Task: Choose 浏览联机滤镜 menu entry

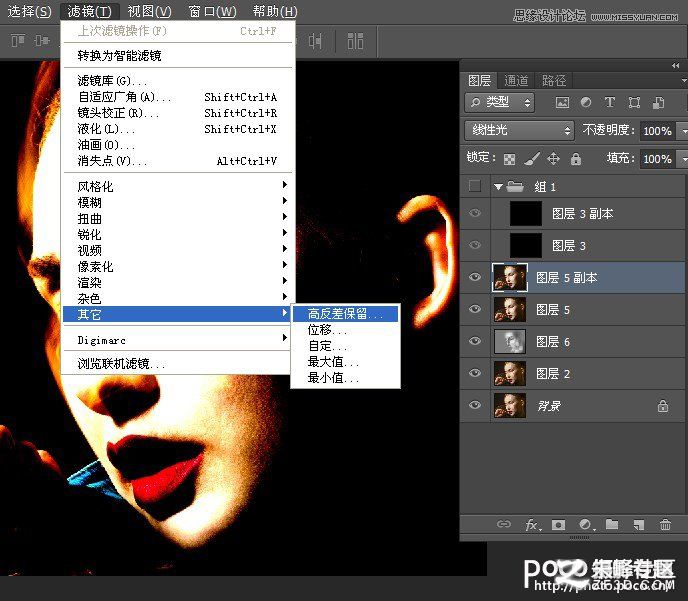Action: click(178, 364)
